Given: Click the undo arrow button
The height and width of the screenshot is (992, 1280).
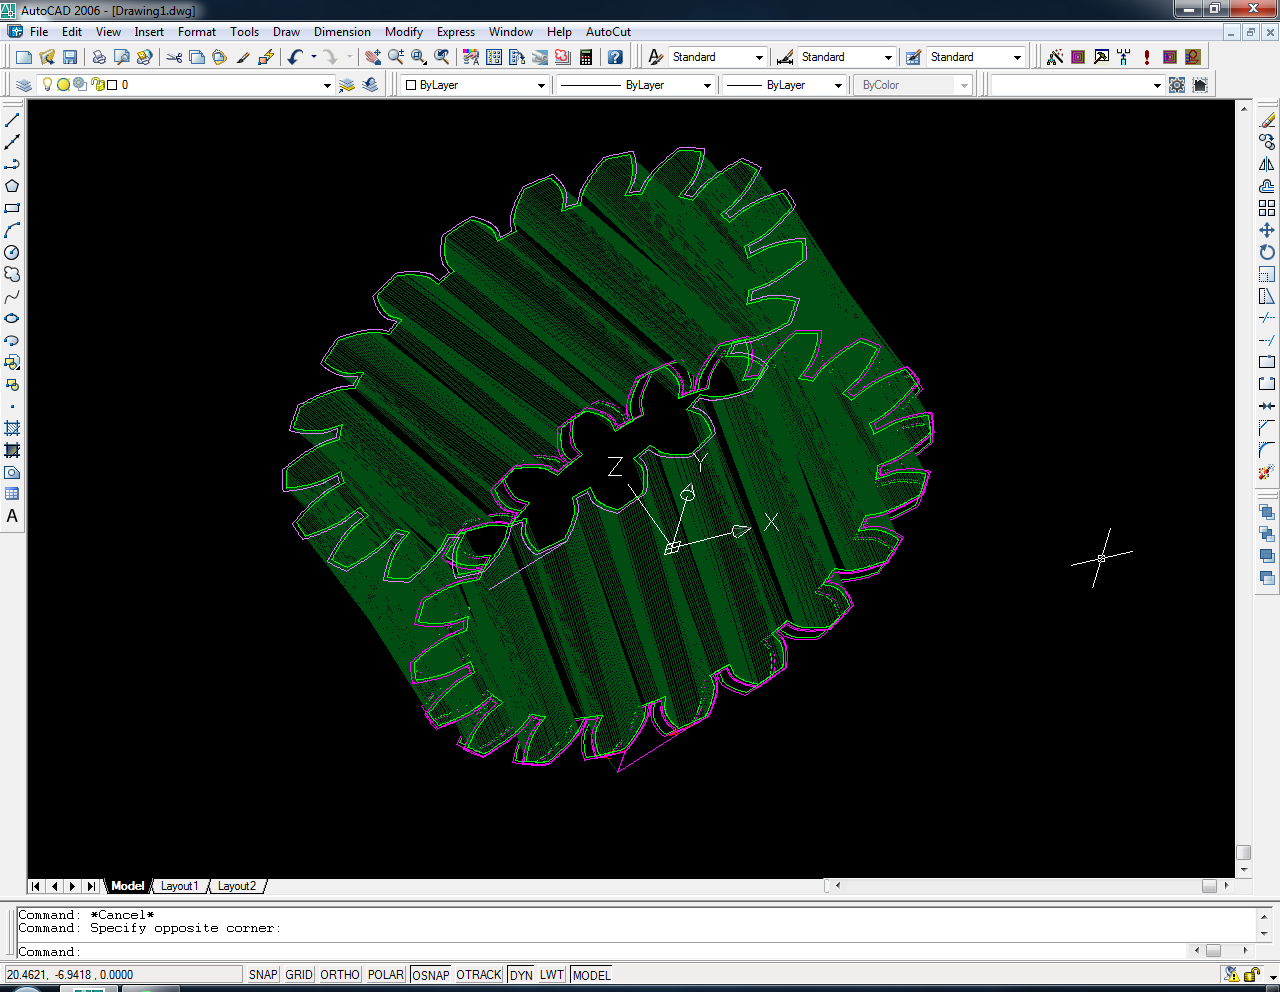Looking at the screenshot, I should pyautogui.click(x=294, y=57).
